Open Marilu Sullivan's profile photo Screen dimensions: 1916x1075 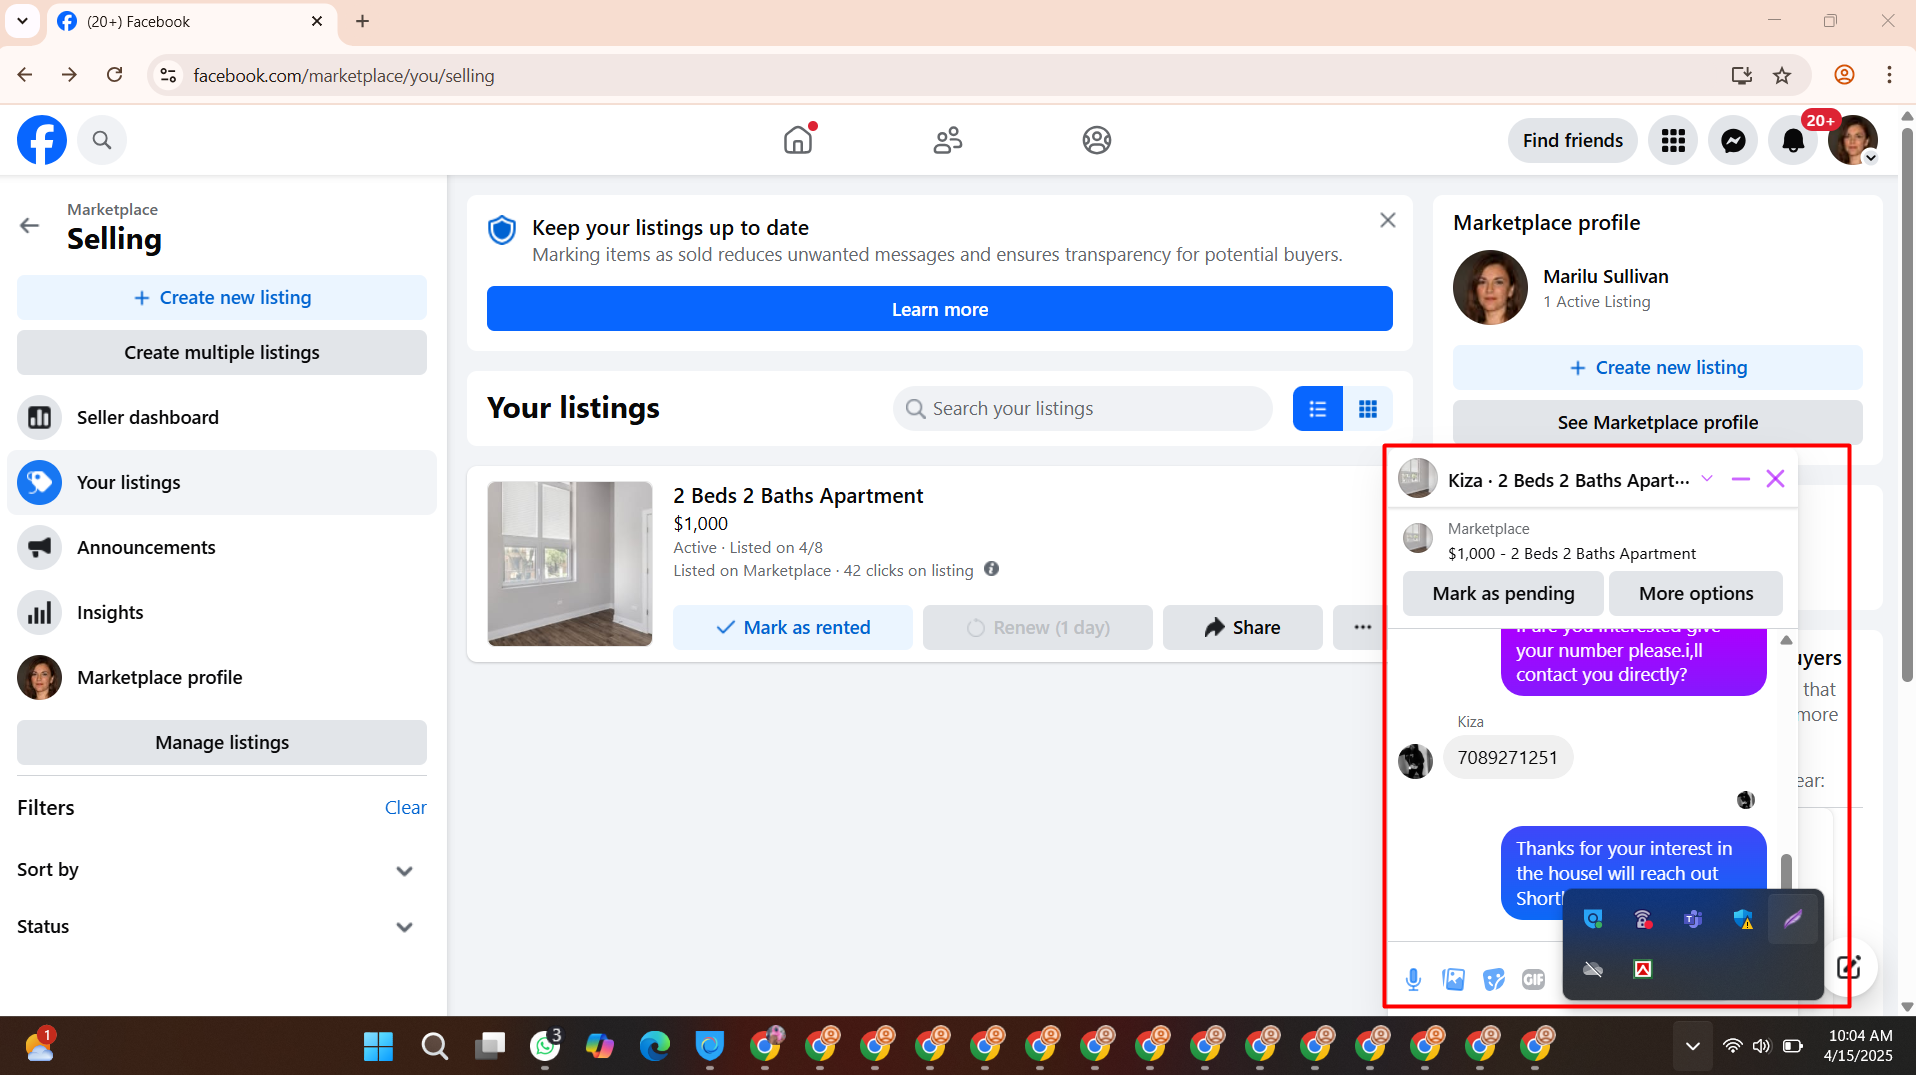click(1490, 287)
